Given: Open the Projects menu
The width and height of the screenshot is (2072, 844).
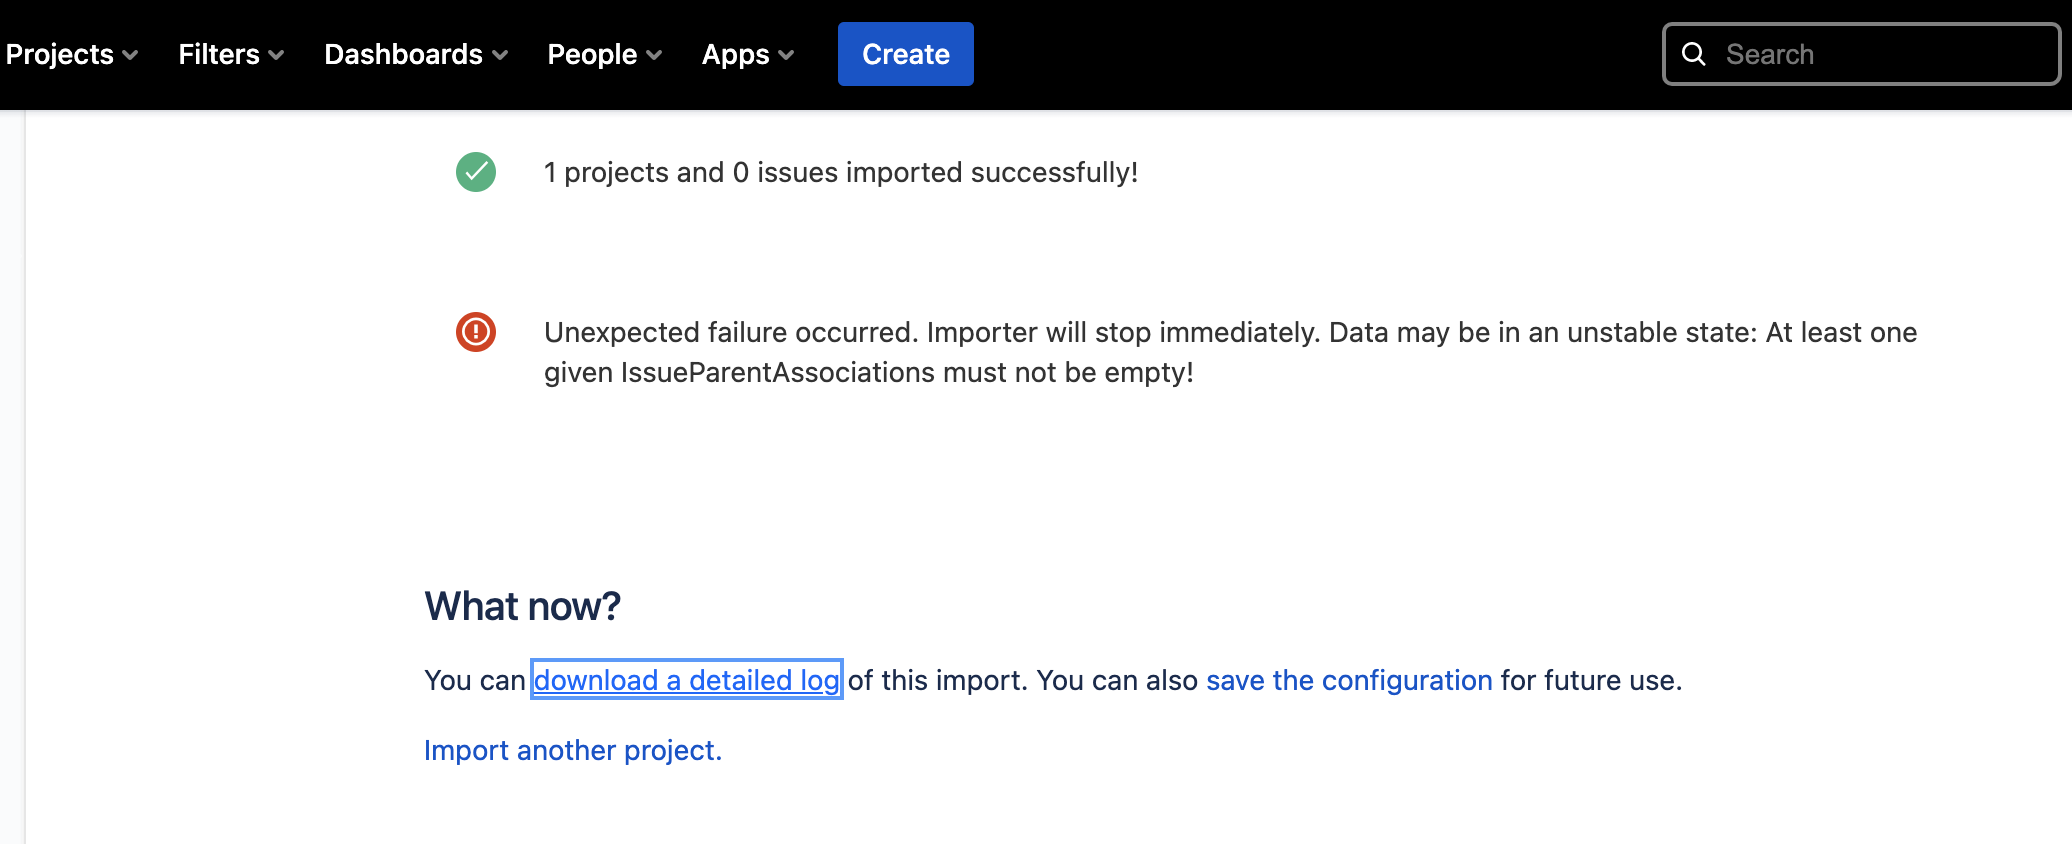Looking at the screenshot, I should [x=72, y=54].
